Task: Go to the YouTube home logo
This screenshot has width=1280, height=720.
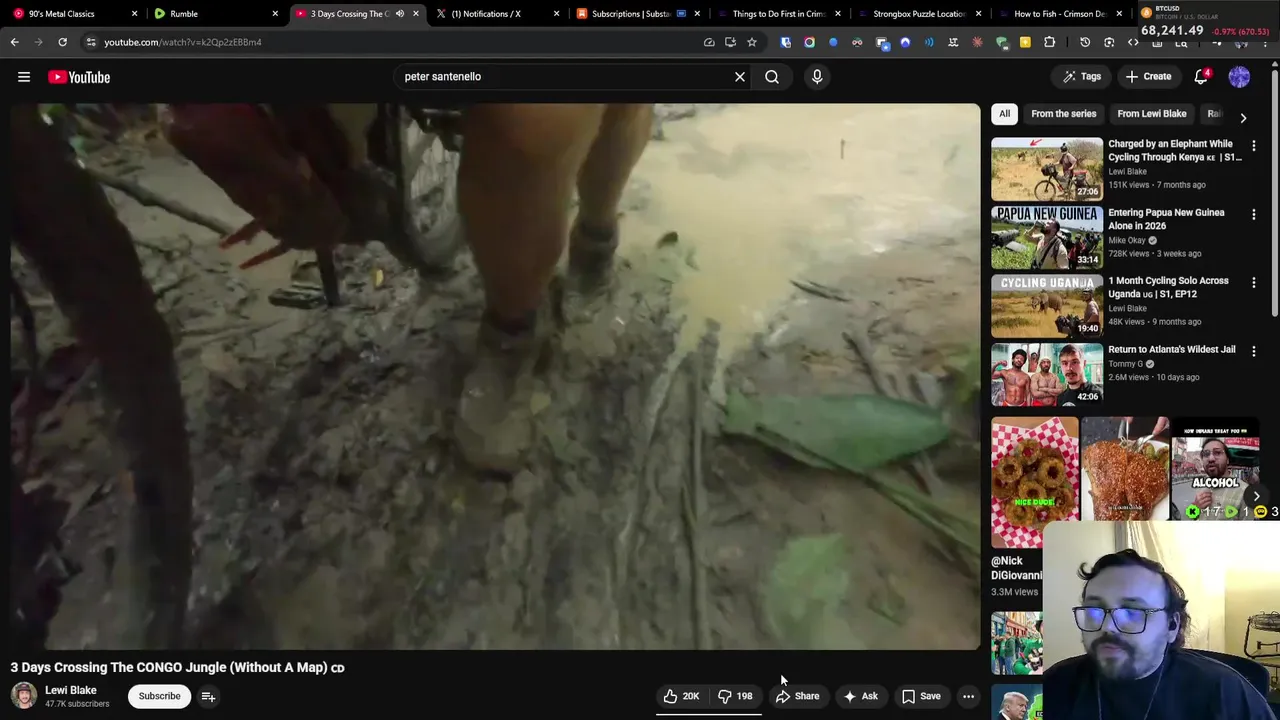Action: click(x=79, y=77)
